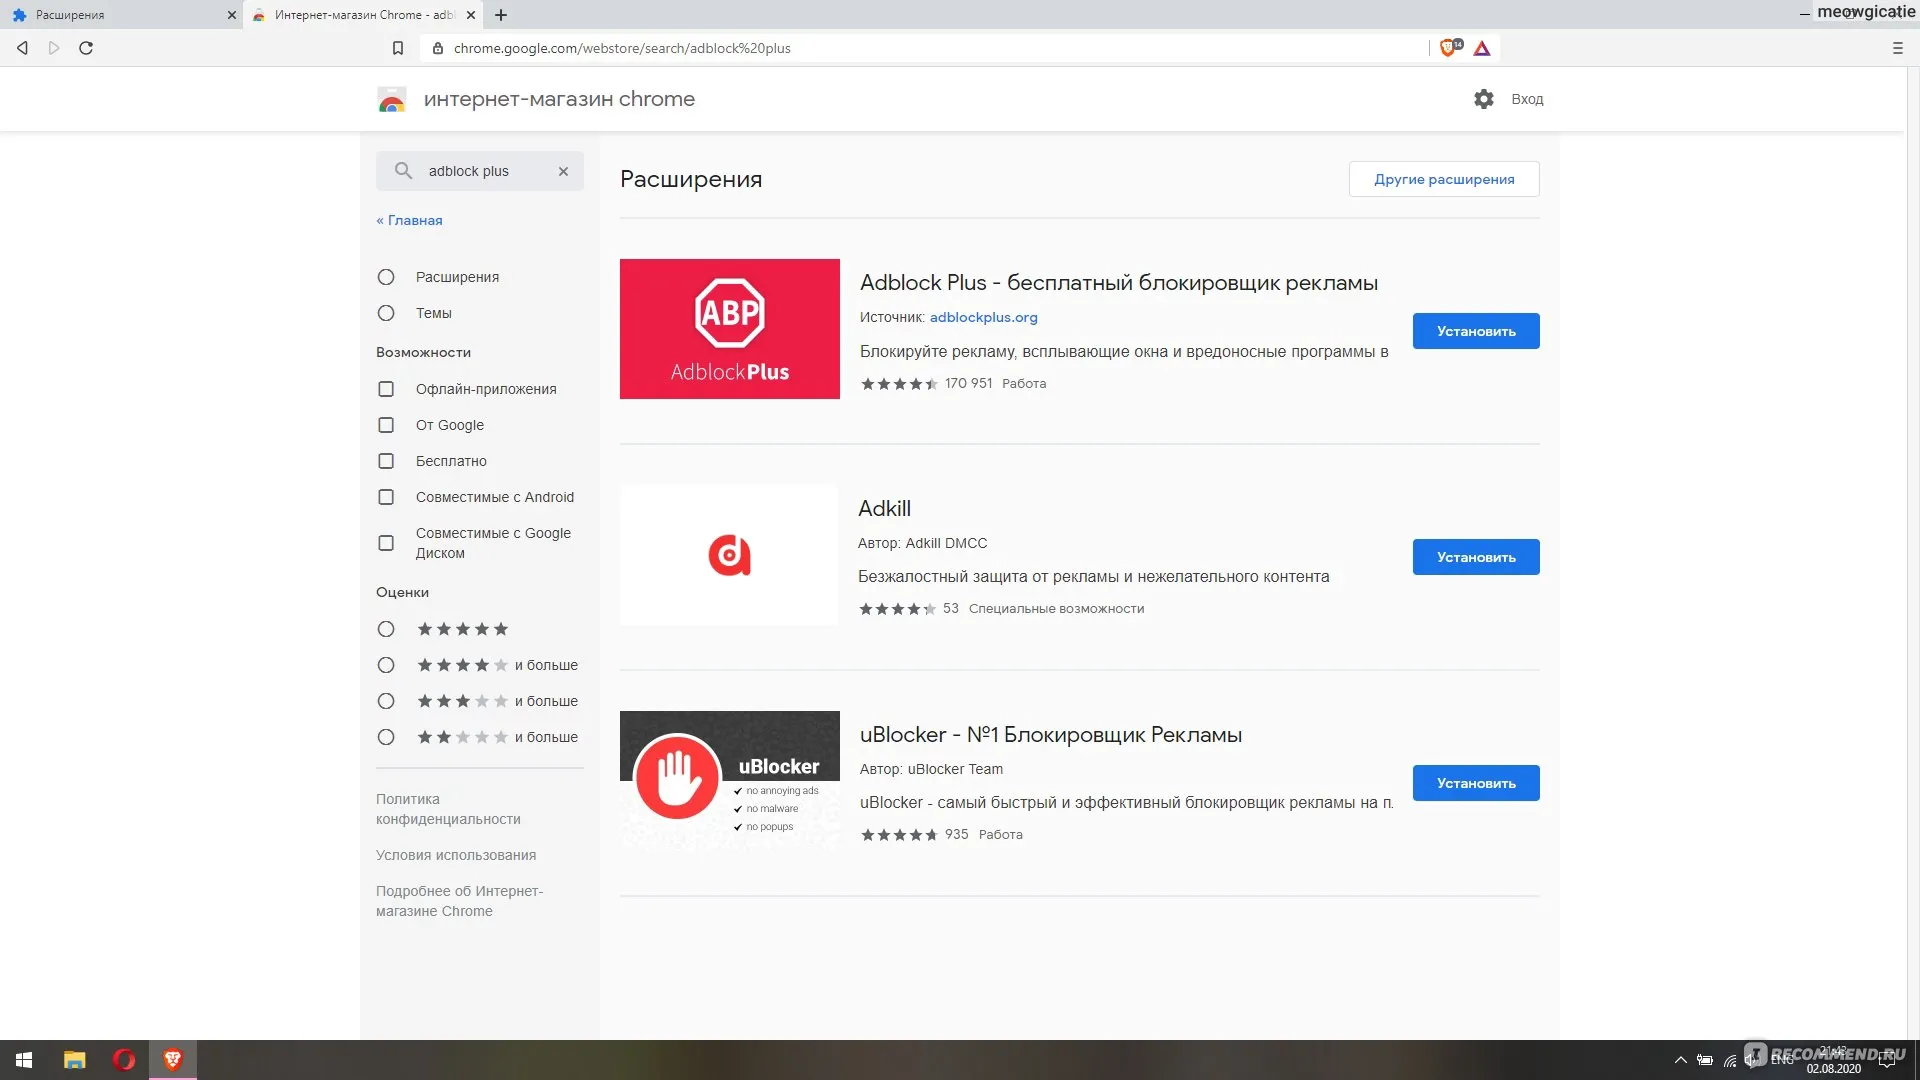The height and width of the screenshot is (1080, 1920).
Task: Select four stars и больше filter
Action: [x=386, y=665]
